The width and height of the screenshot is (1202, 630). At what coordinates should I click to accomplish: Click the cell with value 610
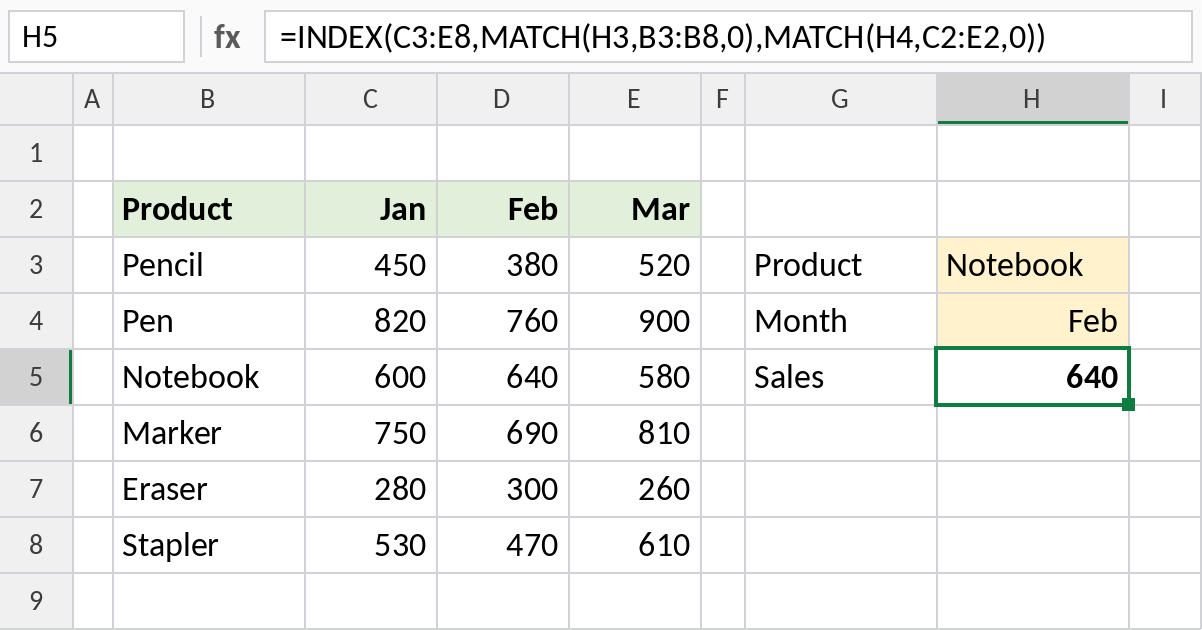(x=635, y=545)
